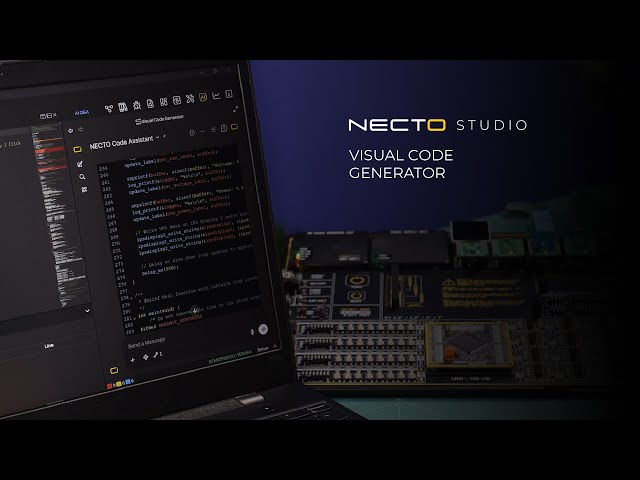Click the plus attach icon under message box
Viewport: 640px width, 480px height.
(132, 360)
